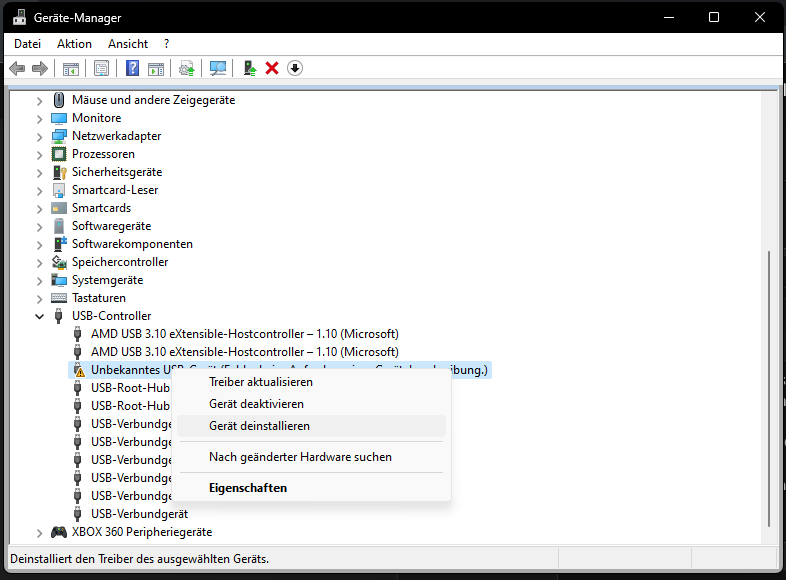Viewport: 786px width, 580px height.
Task: Click scan for hardware changes monitor icon
Action: pos(218,69)
